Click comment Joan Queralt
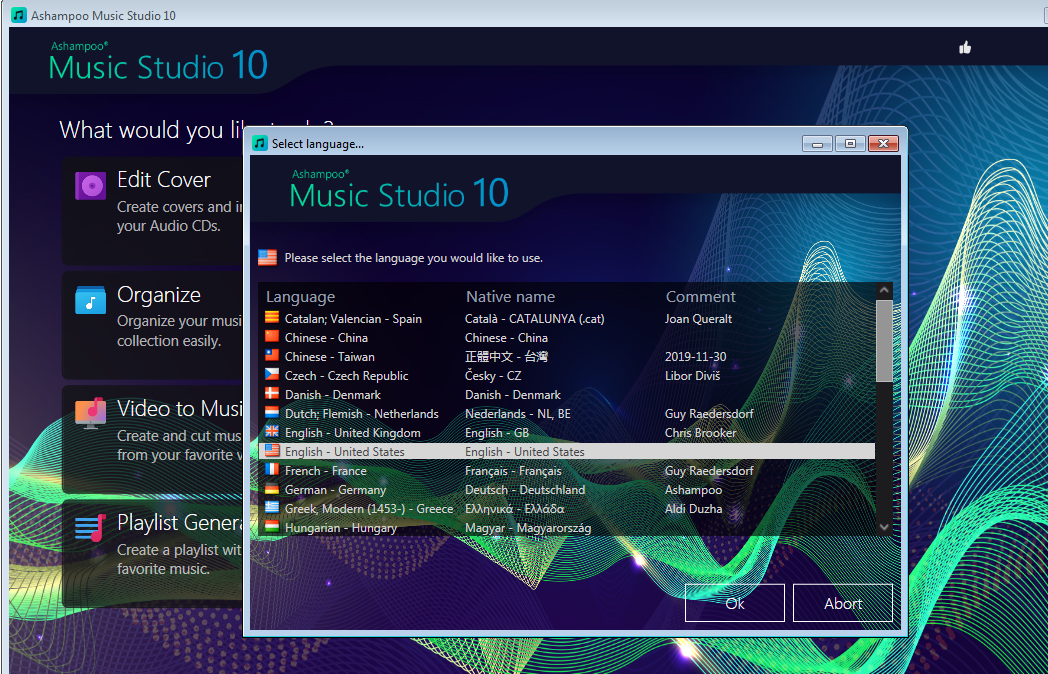 (698, 319)
